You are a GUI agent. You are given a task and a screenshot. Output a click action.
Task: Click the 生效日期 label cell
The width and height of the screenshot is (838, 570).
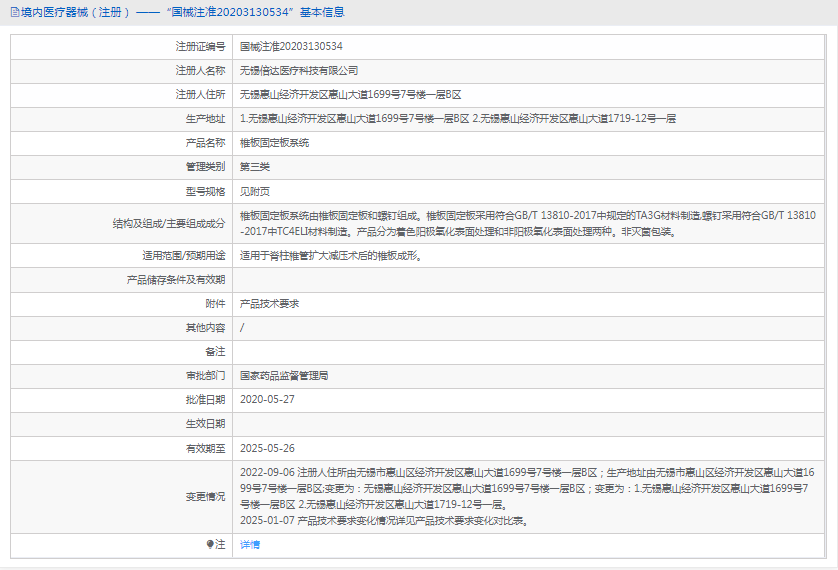point(121,424)
